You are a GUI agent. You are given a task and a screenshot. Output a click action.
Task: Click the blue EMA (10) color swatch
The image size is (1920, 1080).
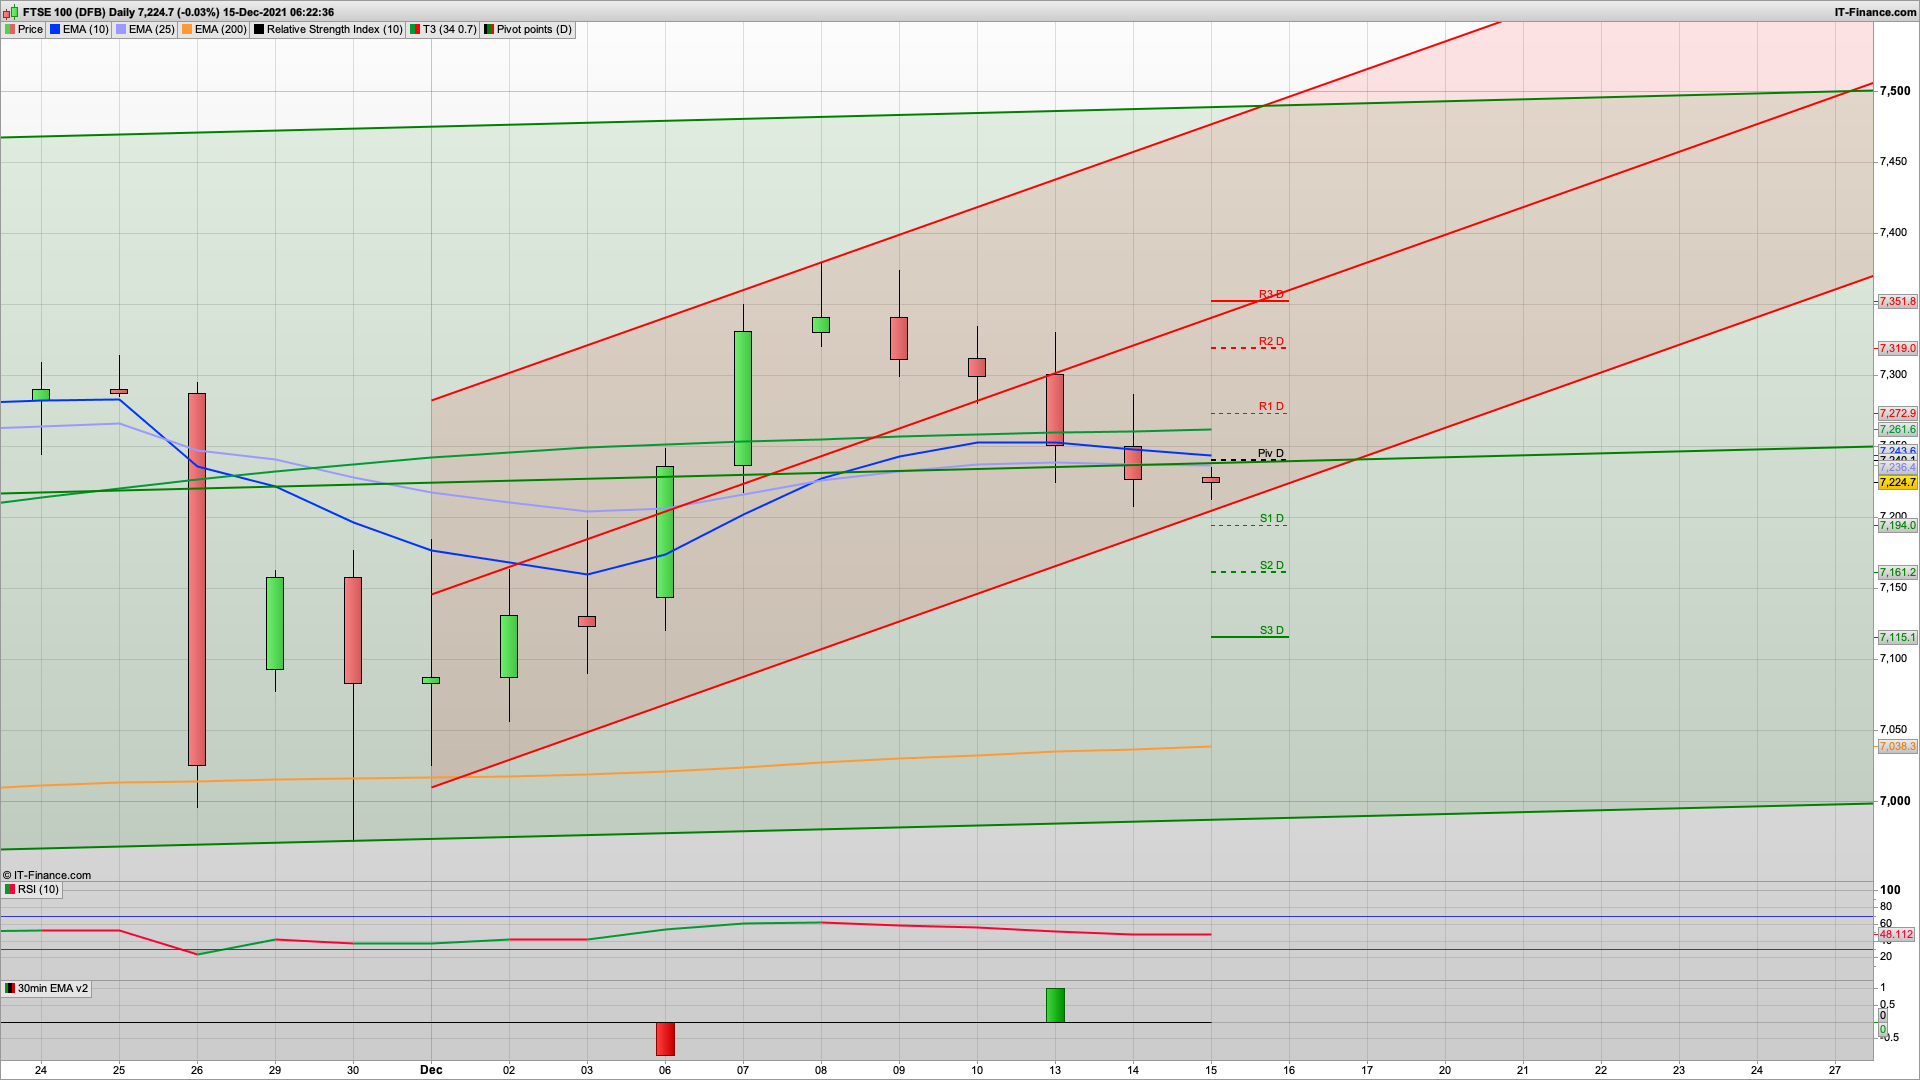pos(55,29)
